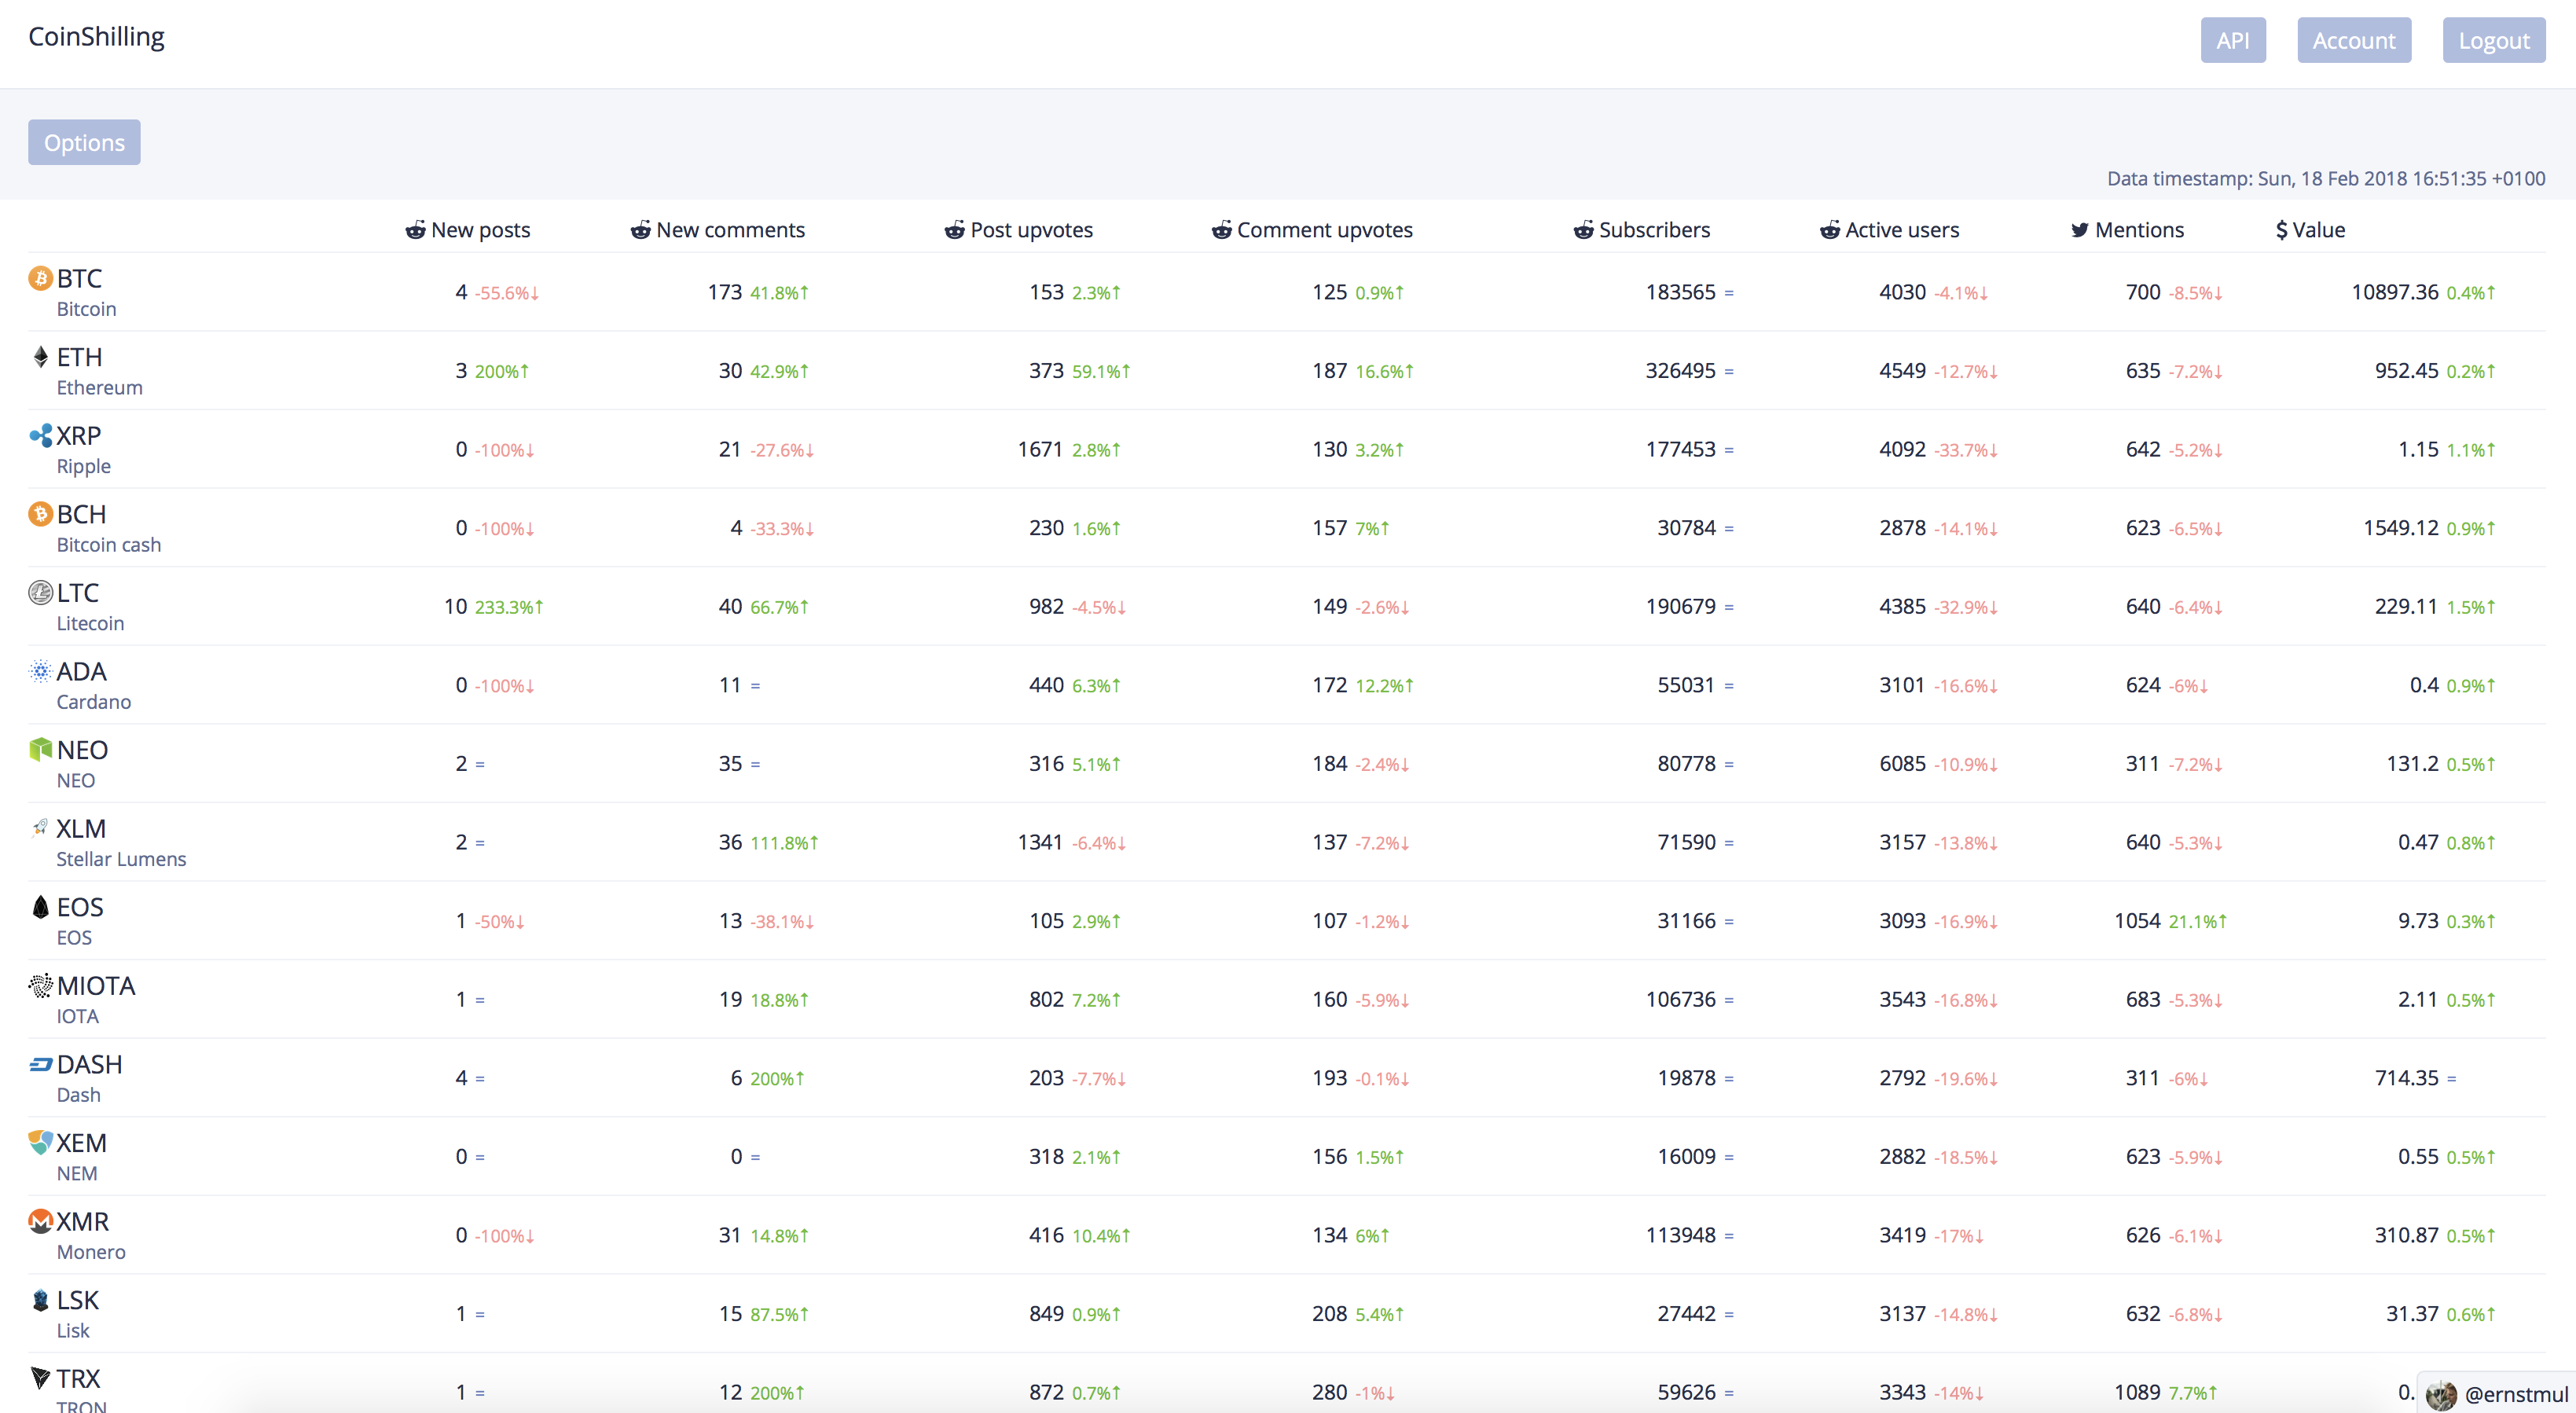
Task: Click EOS mentions count 1054
Action: 2137,921
